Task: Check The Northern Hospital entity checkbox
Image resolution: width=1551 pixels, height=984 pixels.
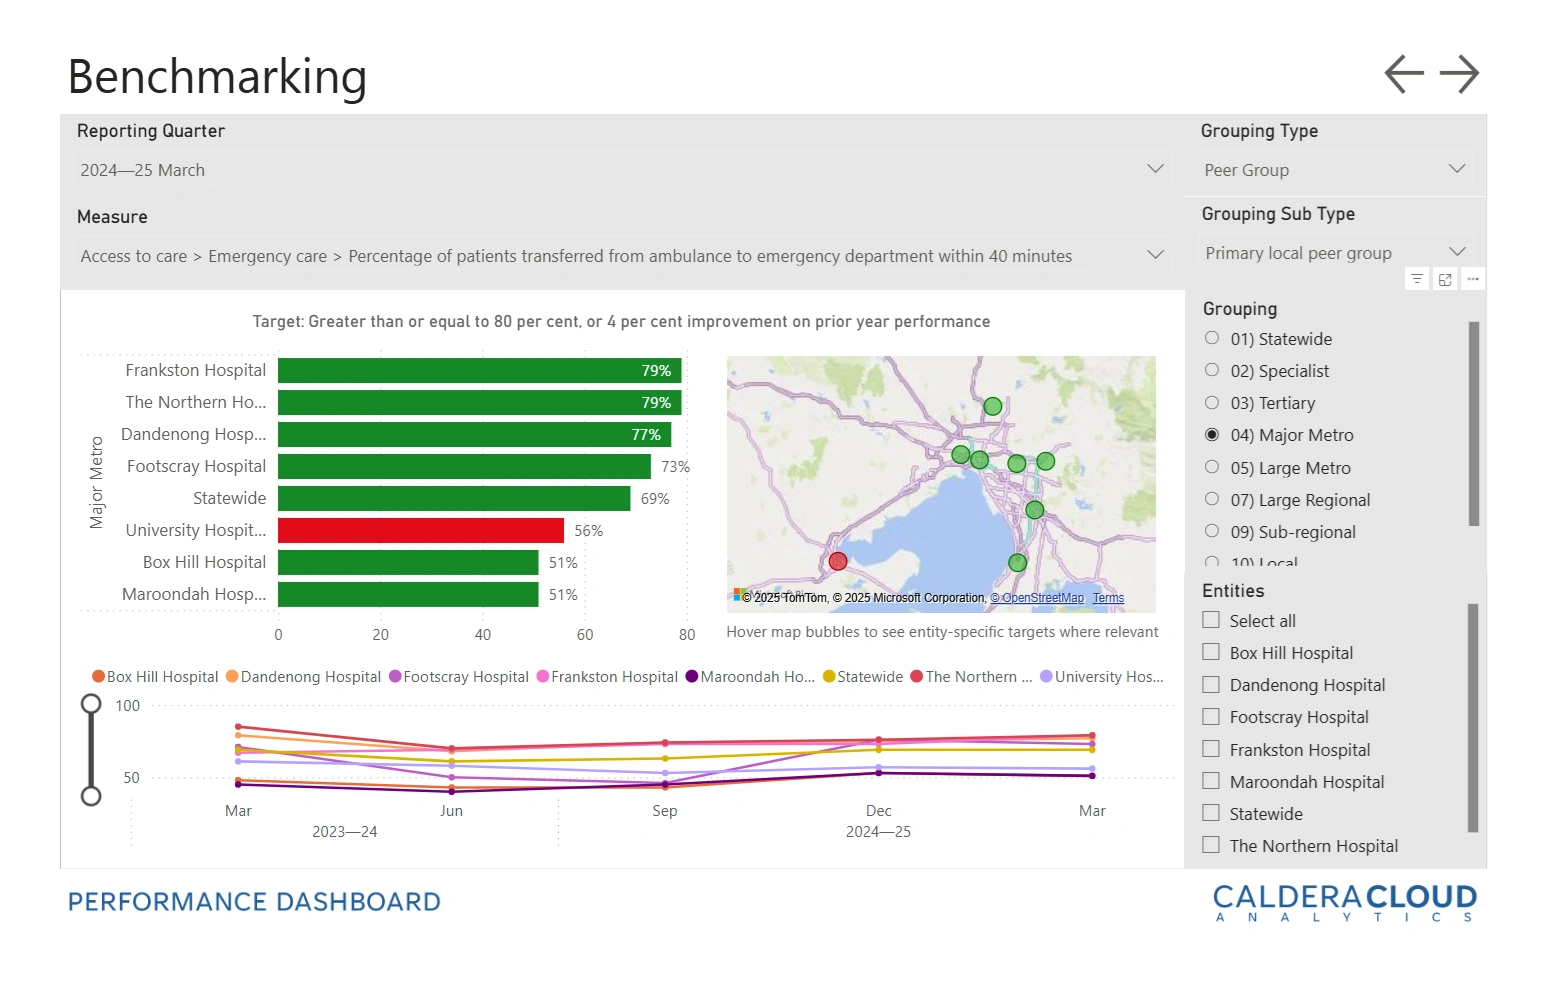Action: point(1211,845)
